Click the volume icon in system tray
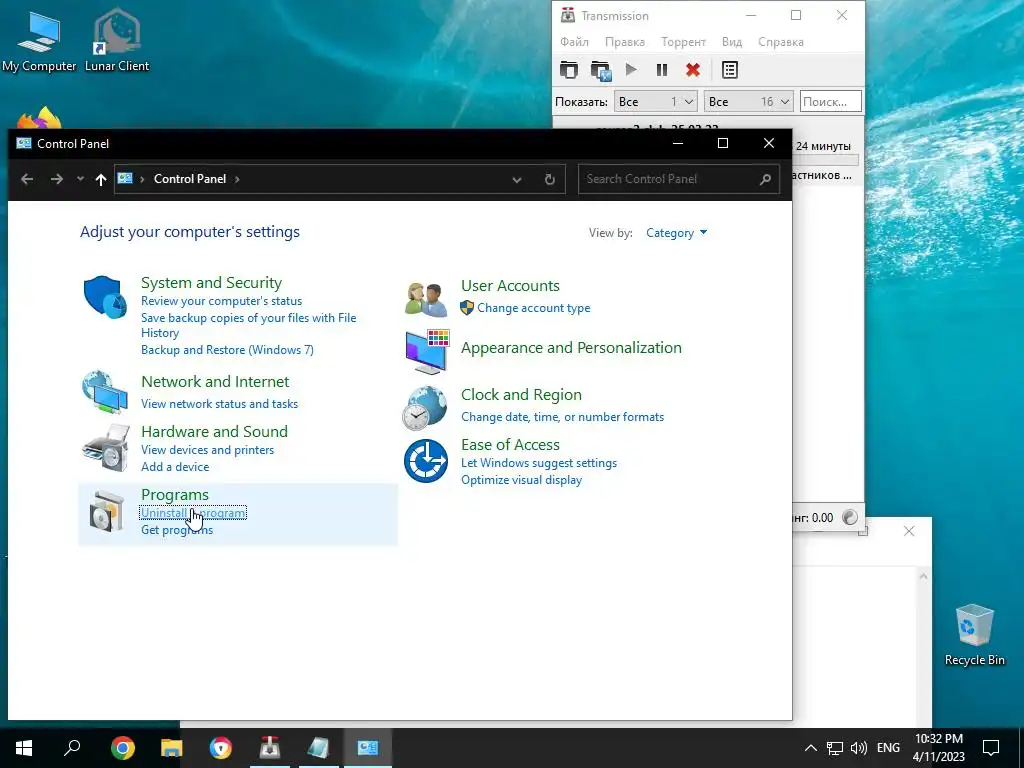 [x=859, y=748]
